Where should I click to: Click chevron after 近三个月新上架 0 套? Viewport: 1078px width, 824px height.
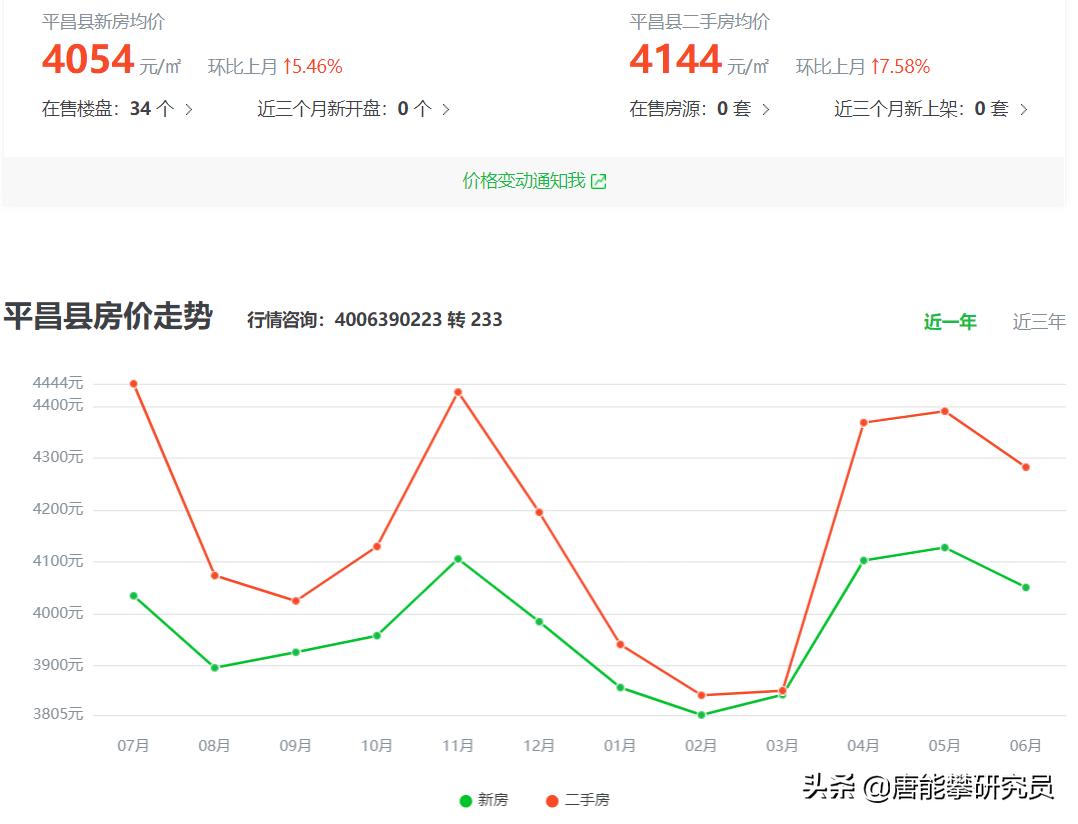[1024, 109]
